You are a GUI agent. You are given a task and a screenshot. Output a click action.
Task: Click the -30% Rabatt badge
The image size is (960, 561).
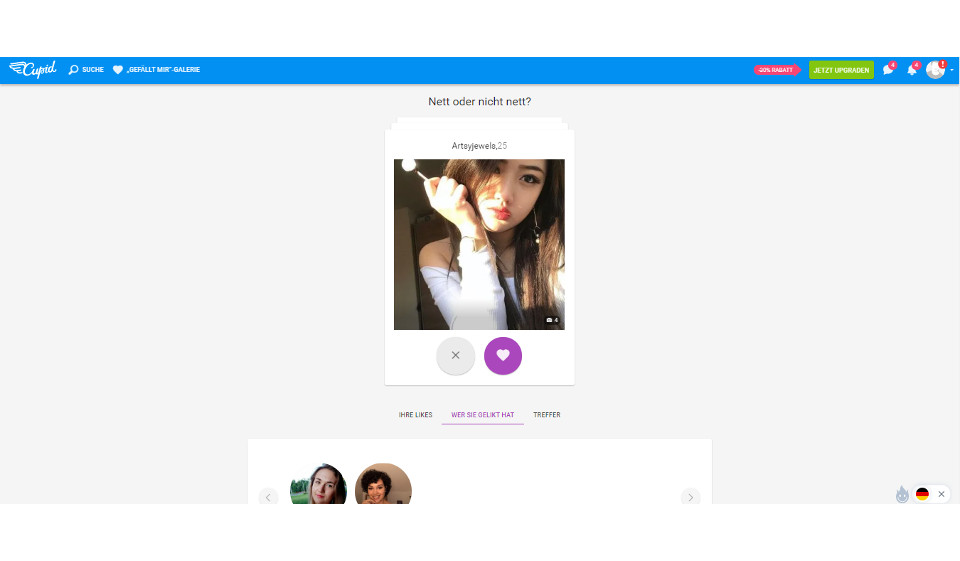pyautogui.click(x=776, y=70)
